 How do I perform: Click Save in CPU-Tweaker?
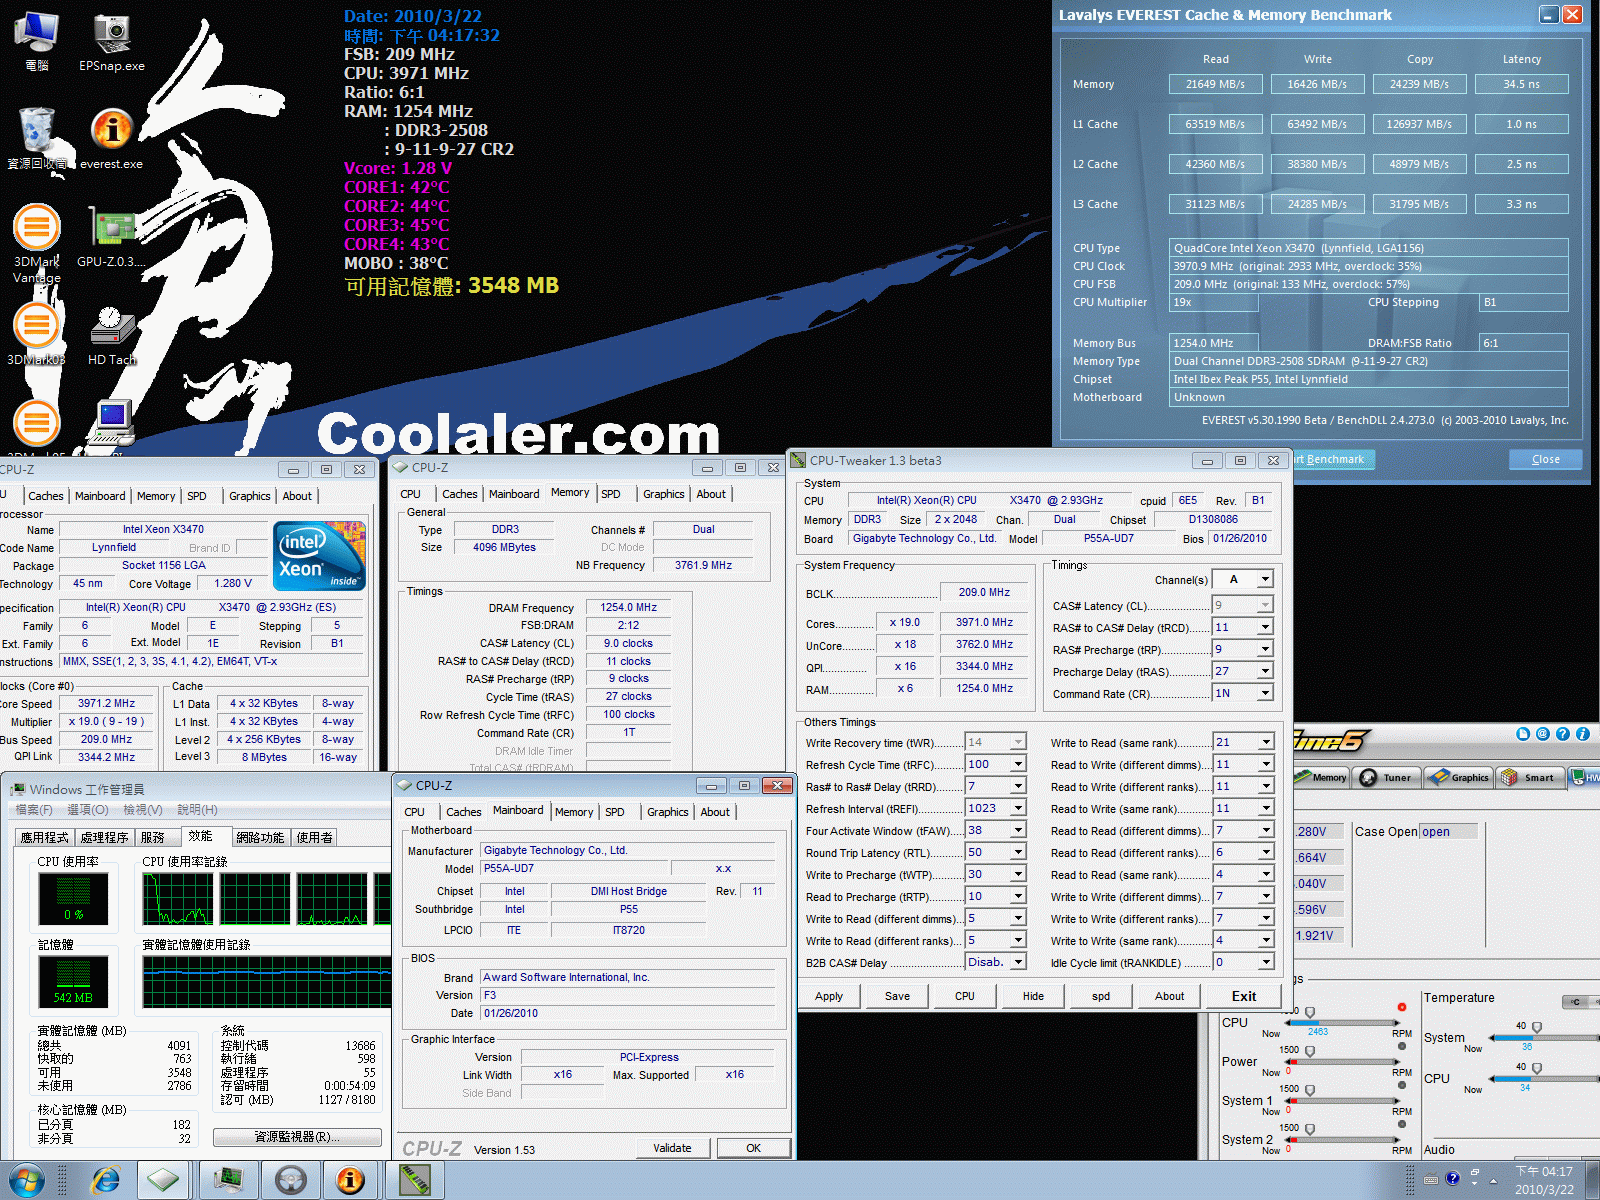point(897,996)
